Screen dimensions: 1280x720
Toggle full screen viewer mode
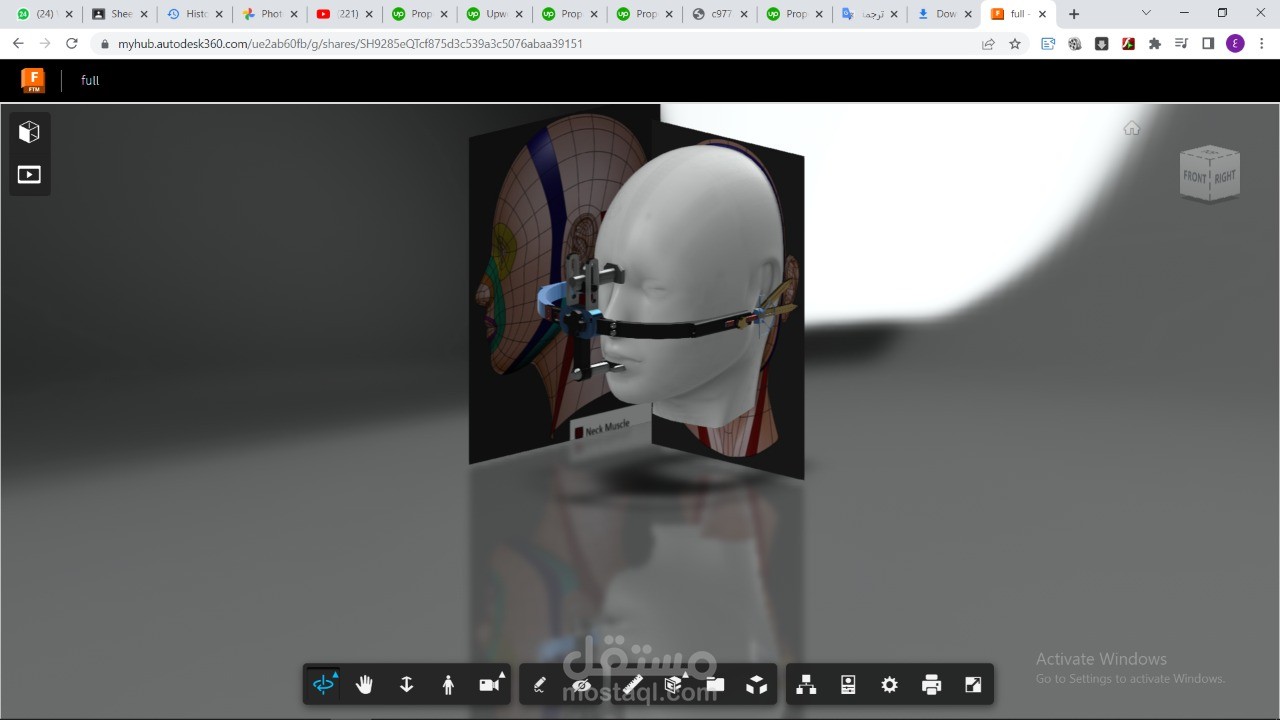click(x=973, y=685)
